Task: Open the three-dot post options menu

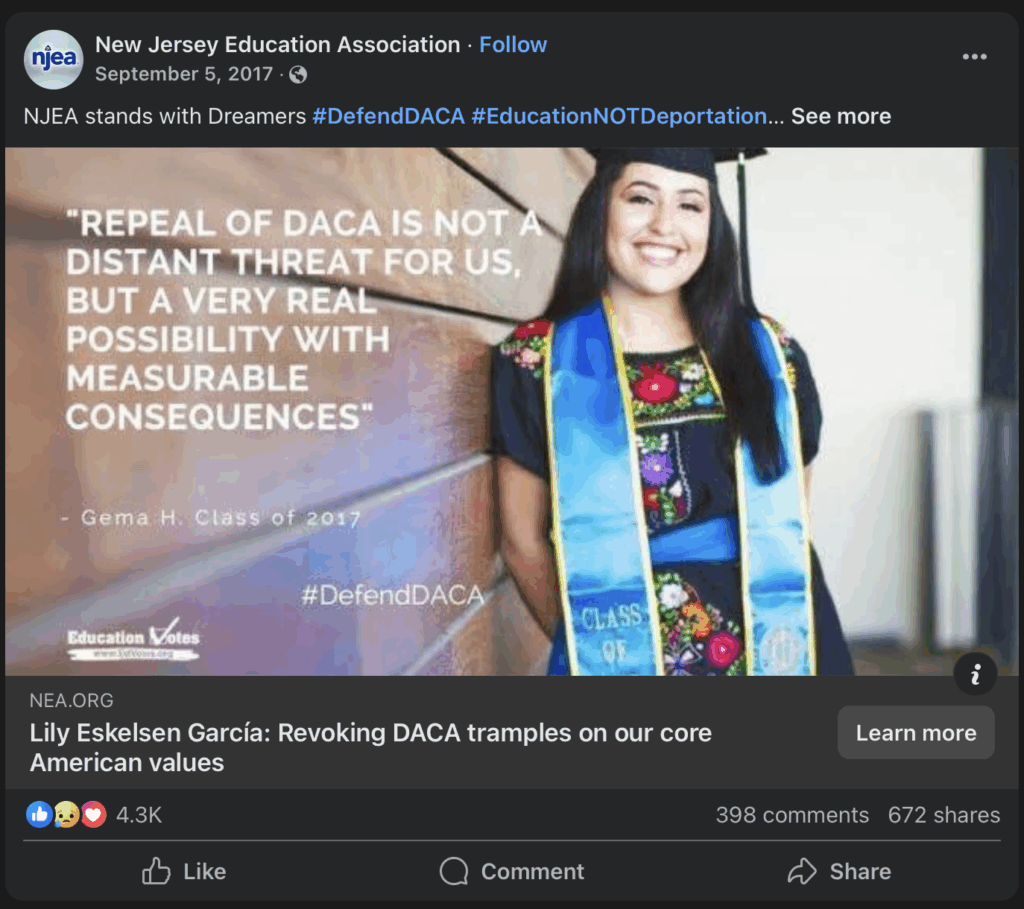Action: (x=974, y=57)
